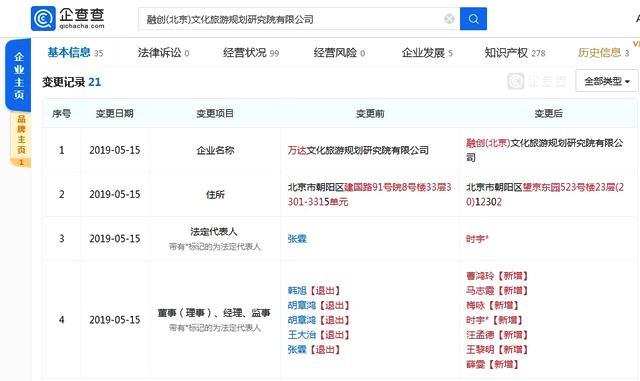Screen dimensions: 640x381
Task: Expand the 全部类型 filter dropdown
Action: [607, 81]
